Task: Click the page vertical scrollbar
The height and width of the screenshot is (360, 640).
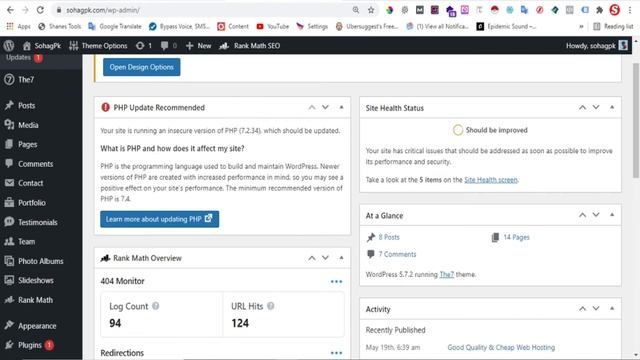Action: (x=636, y=120)
